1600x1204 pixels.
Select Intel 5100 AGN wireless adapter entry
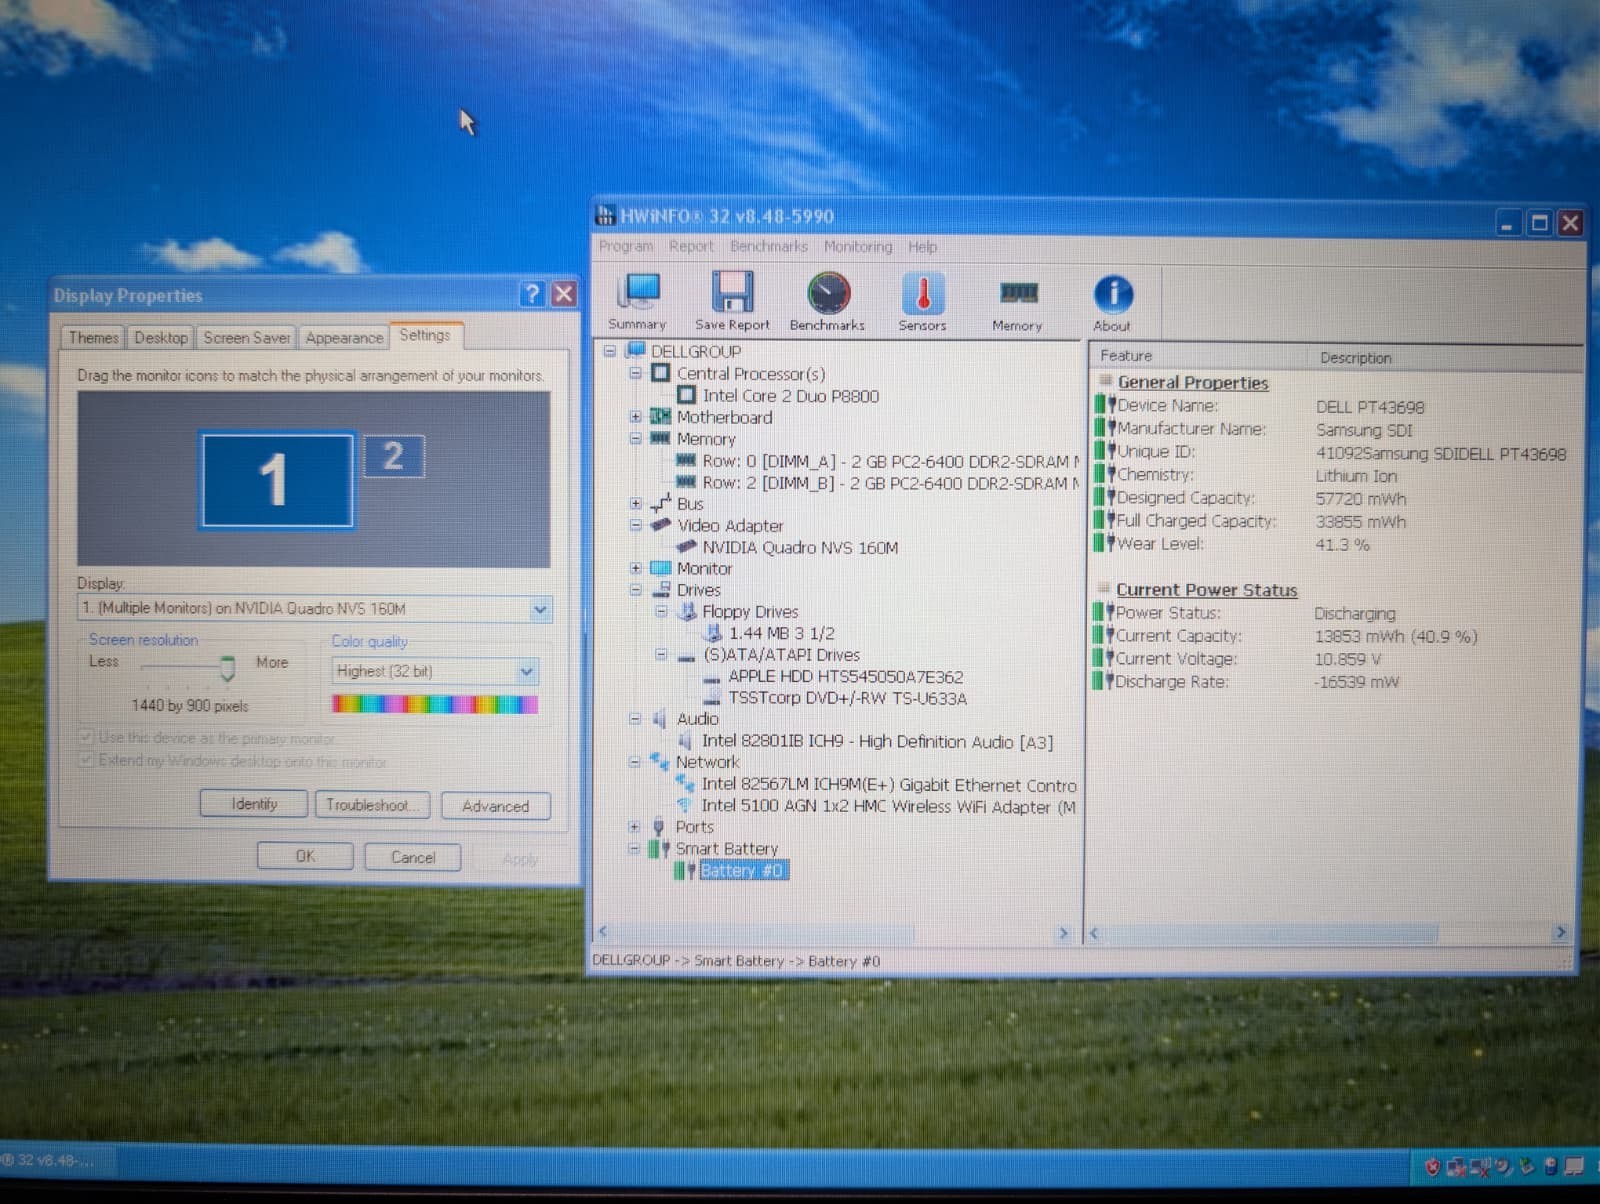tap(889, 806)
